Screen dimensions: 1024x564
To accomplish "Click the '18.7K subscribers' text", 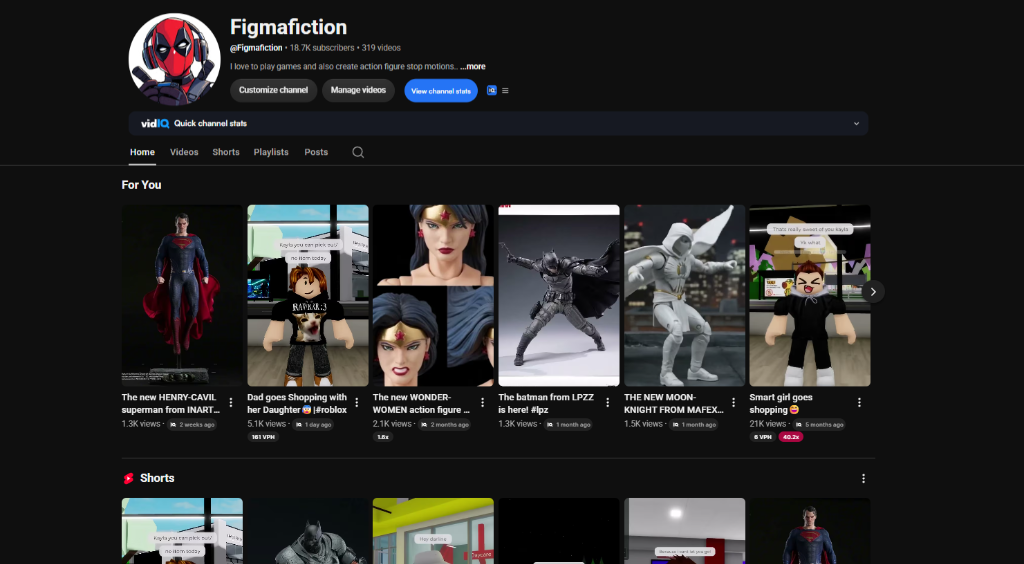I will click(322, 48).
